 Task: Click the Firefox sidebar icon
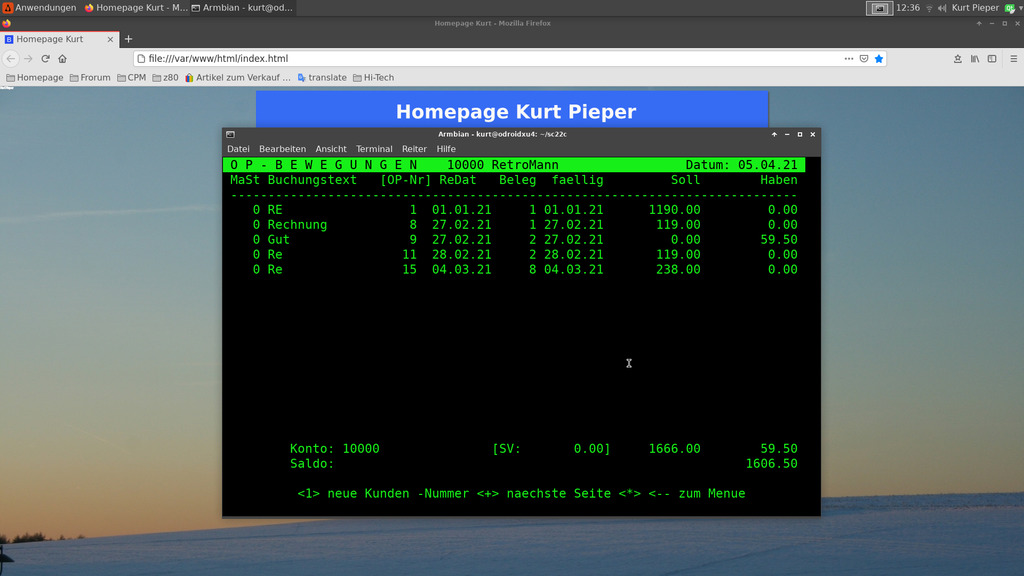(992, 59)
